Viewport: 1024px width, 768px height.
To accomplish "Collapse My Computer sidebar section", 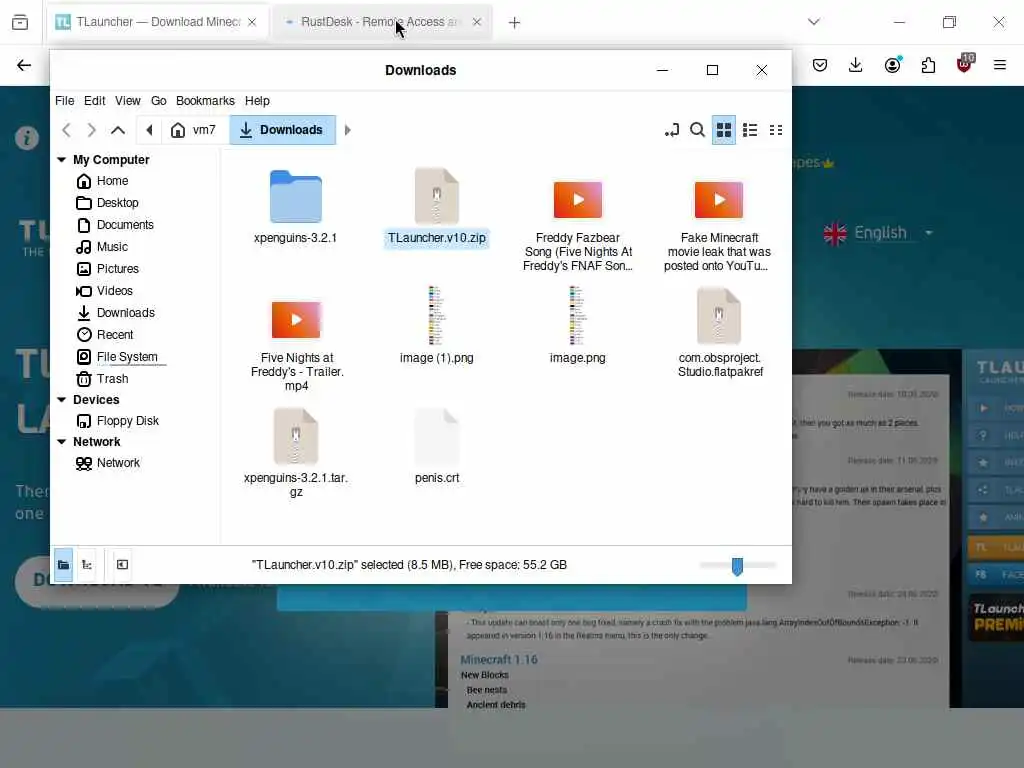I will click(61, 159).
